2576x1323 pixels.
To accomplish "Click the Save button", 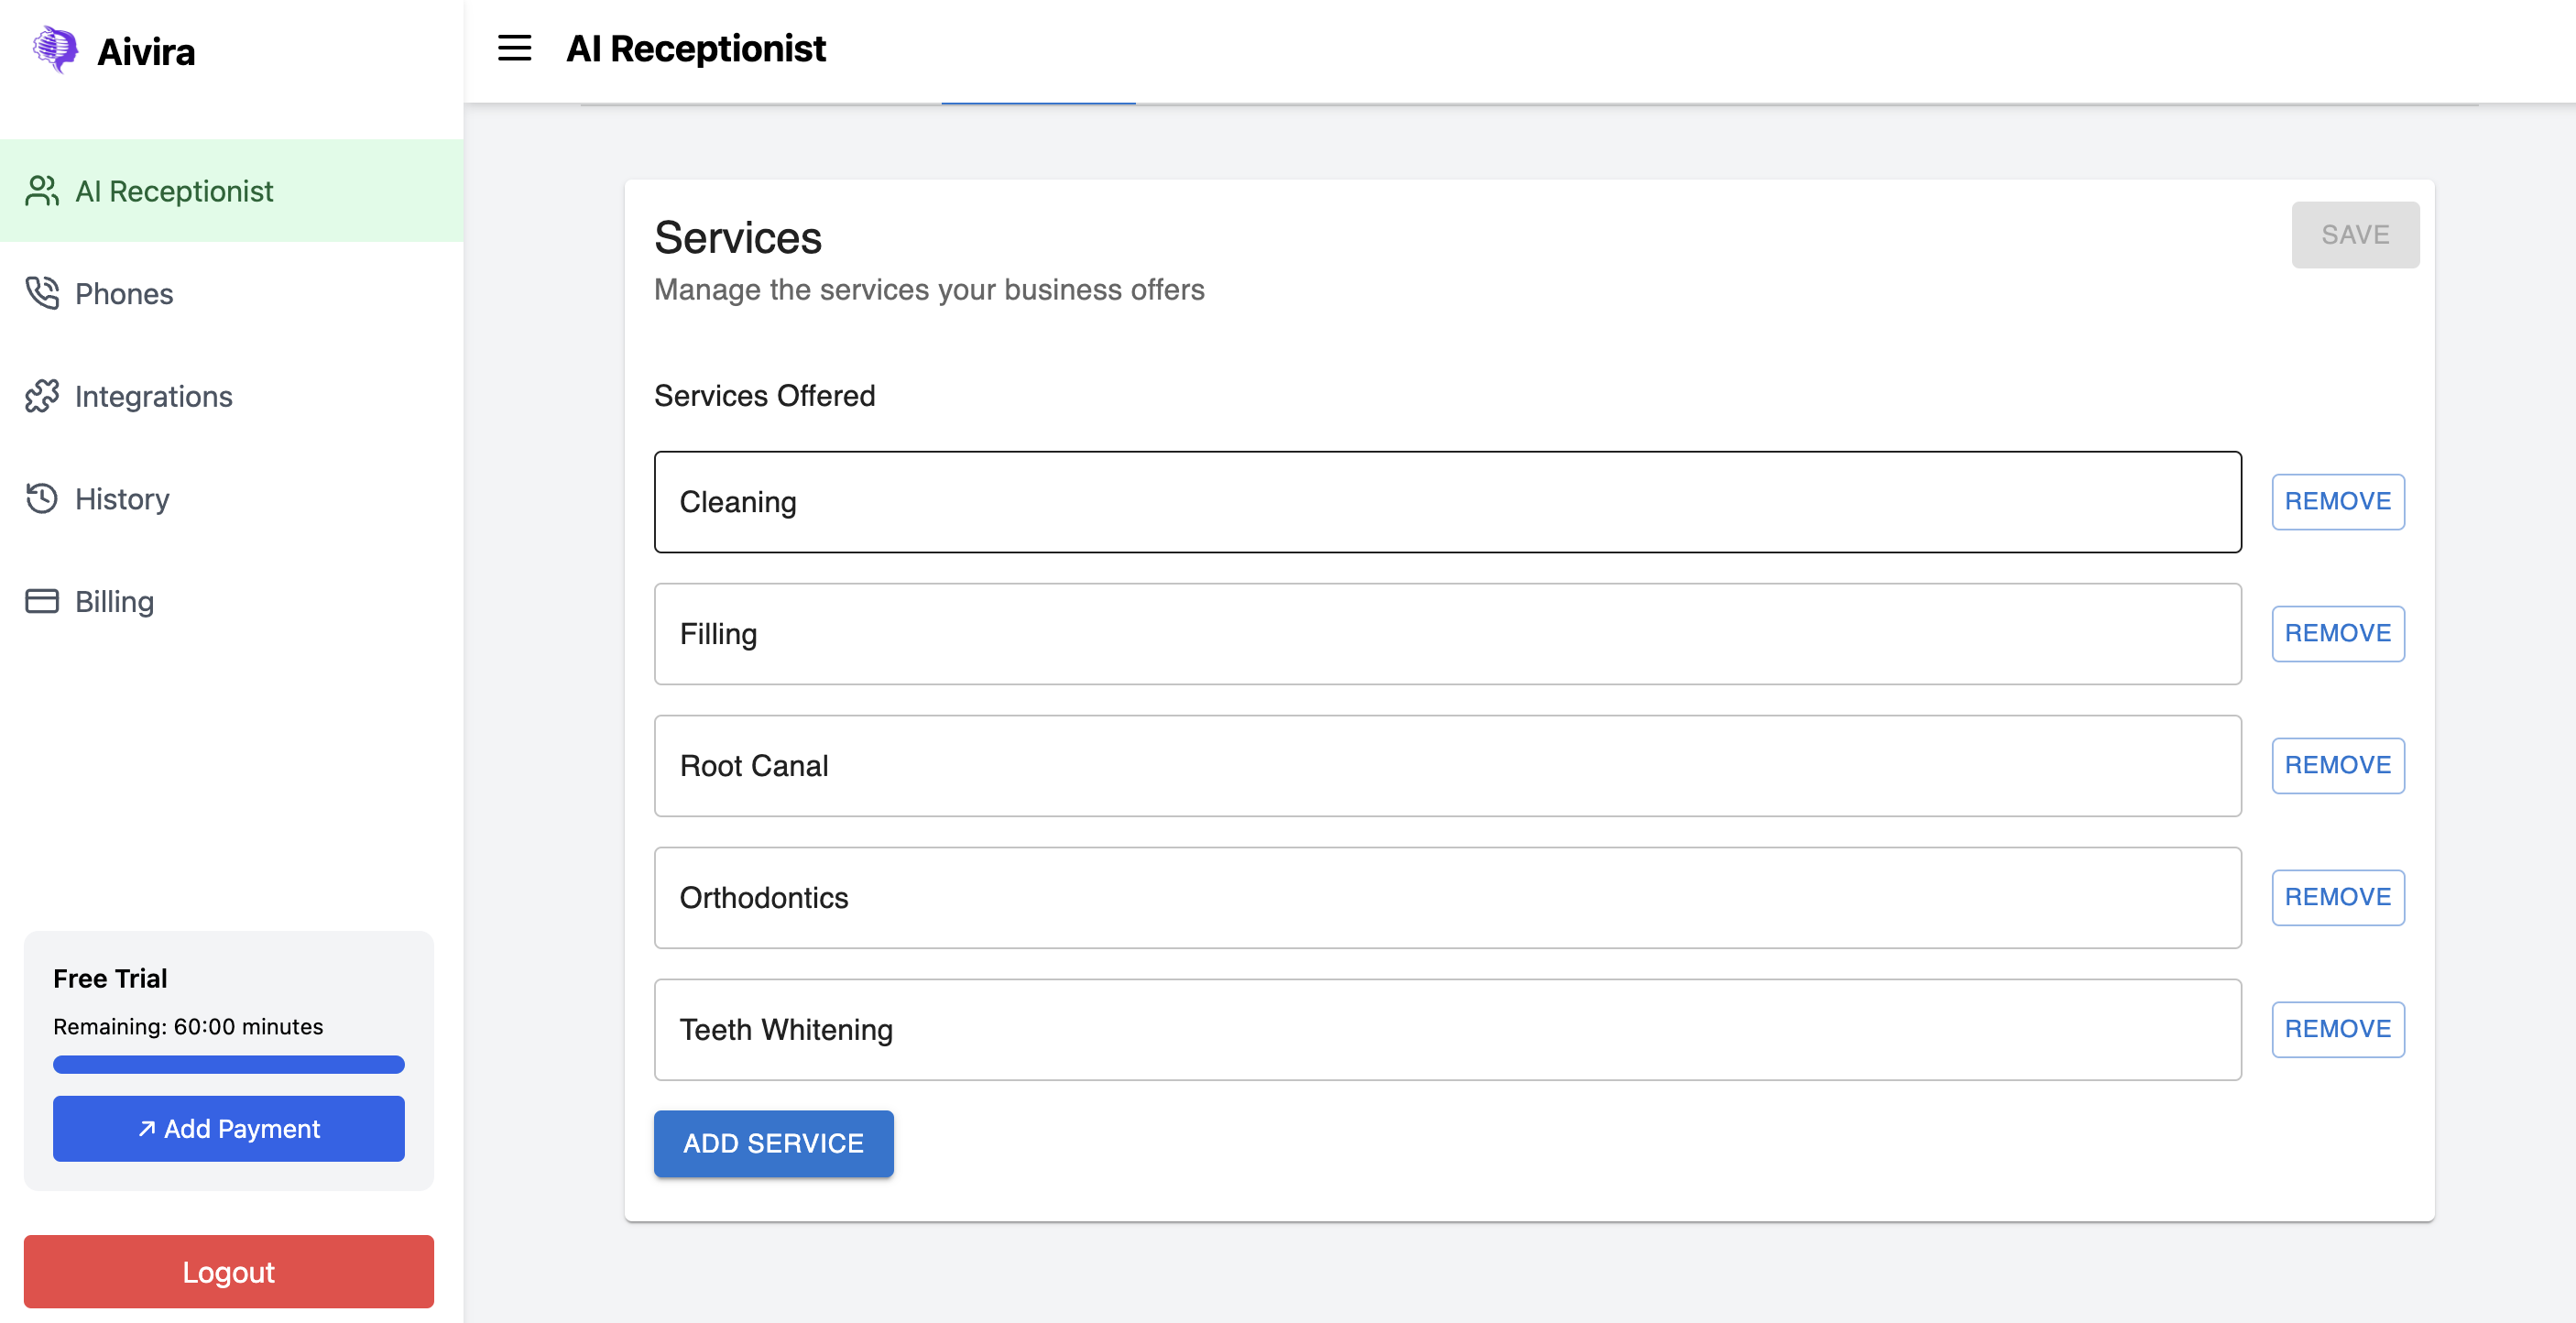I will pos(2354,234).
